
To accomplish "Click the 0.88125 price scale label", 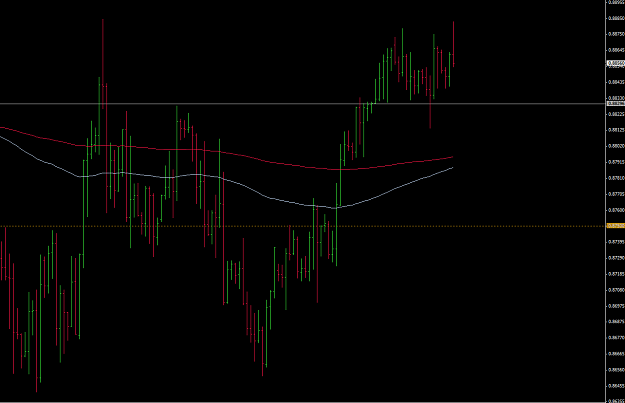I will click(616, 130).
